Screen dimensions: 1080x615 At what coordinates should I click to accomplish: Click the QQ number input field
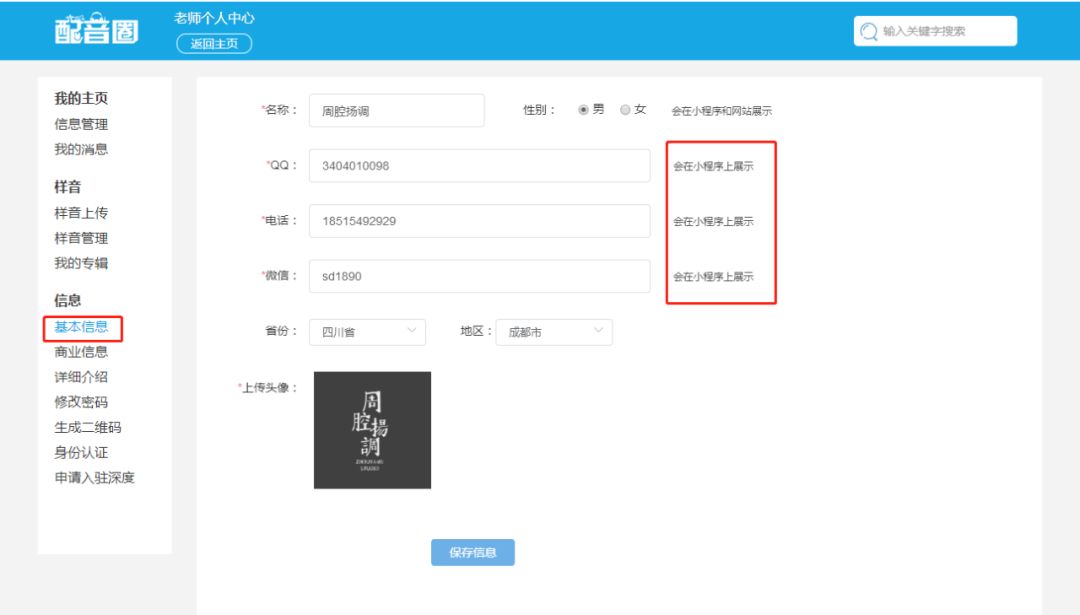(479, 165)
